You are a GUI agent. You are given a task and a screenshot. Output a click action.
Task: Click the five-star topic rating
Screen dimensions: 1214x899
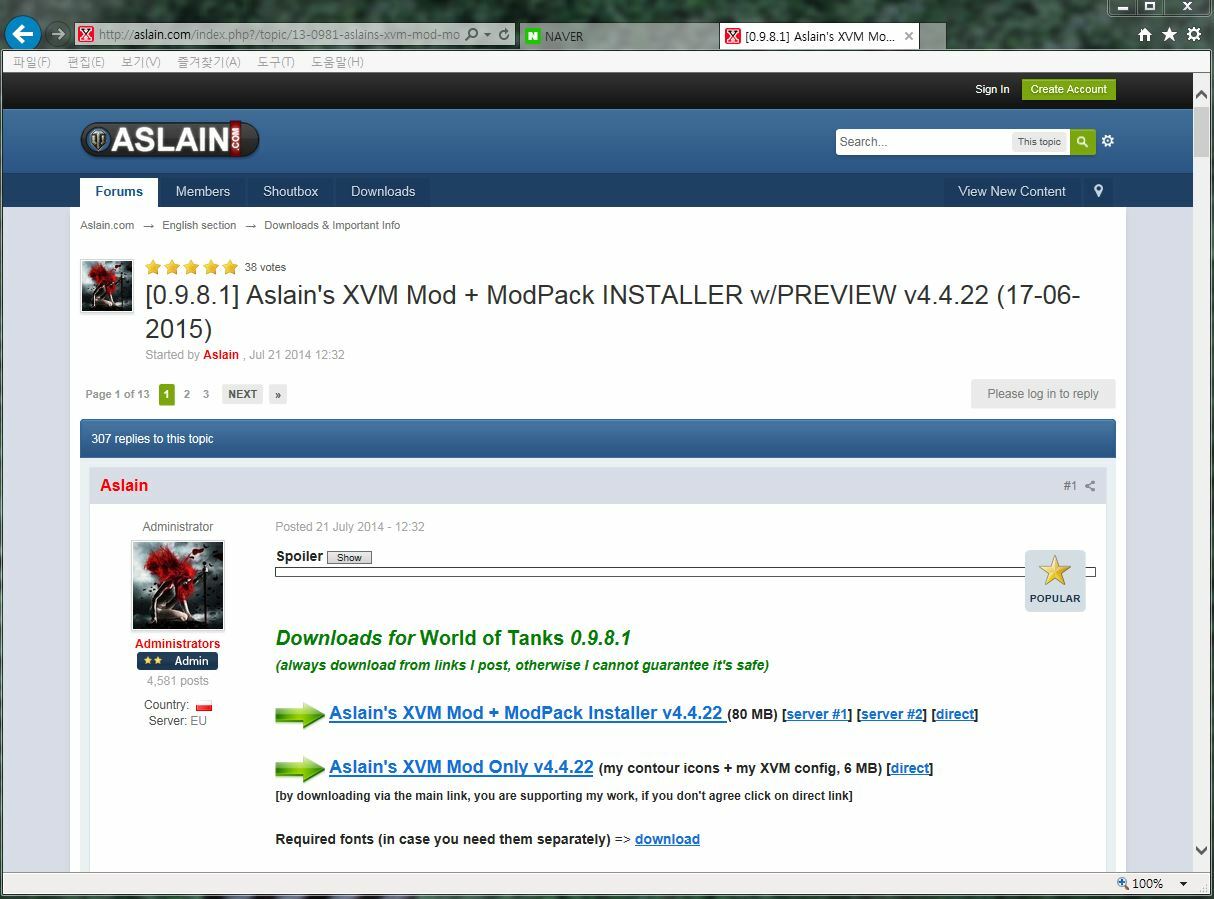pos(192,267)
